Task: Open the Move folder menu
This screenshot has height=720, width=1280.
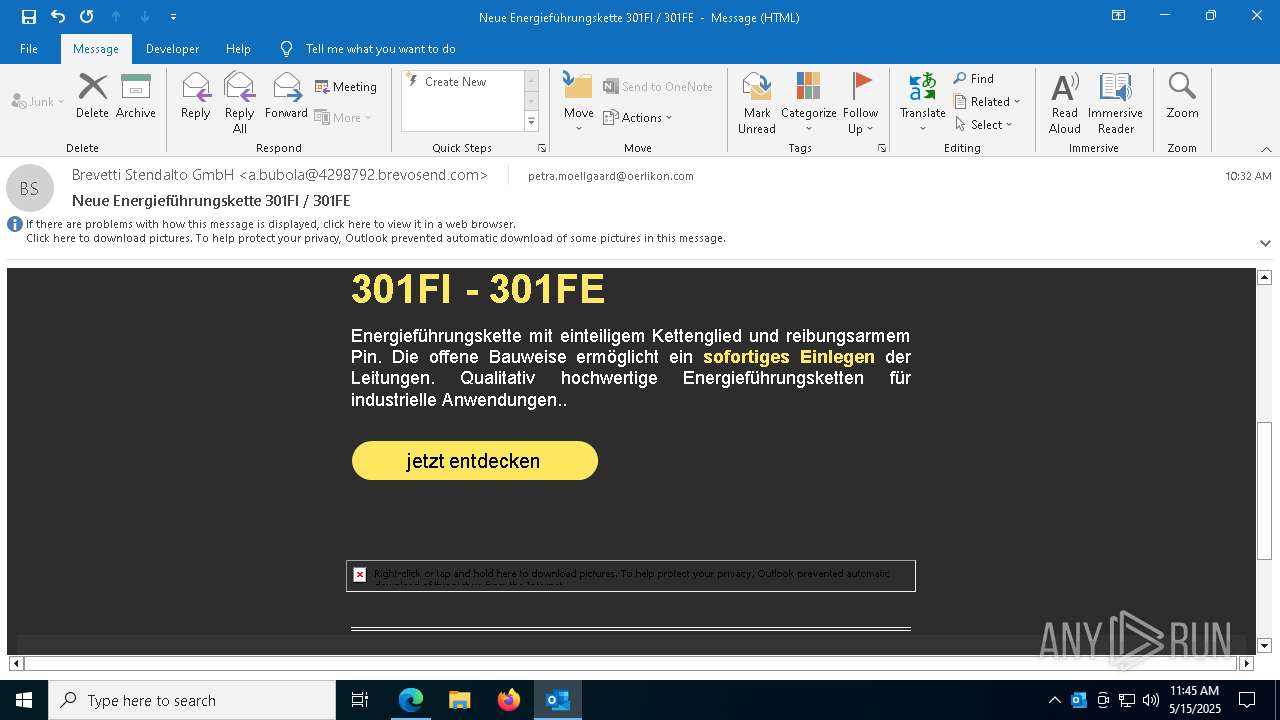Action: click(579, 103)
